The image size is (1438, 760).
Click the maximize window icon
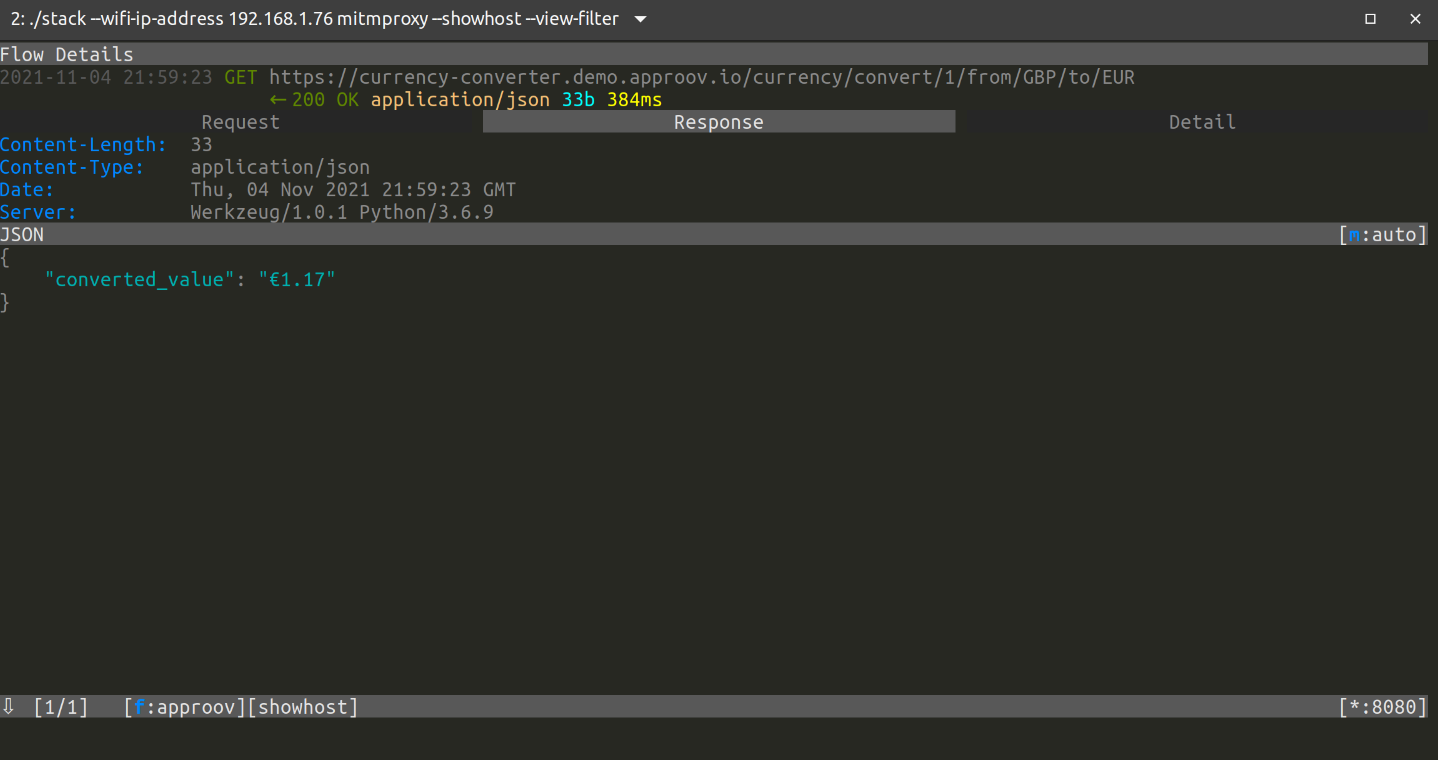(x=1370, y=19)
